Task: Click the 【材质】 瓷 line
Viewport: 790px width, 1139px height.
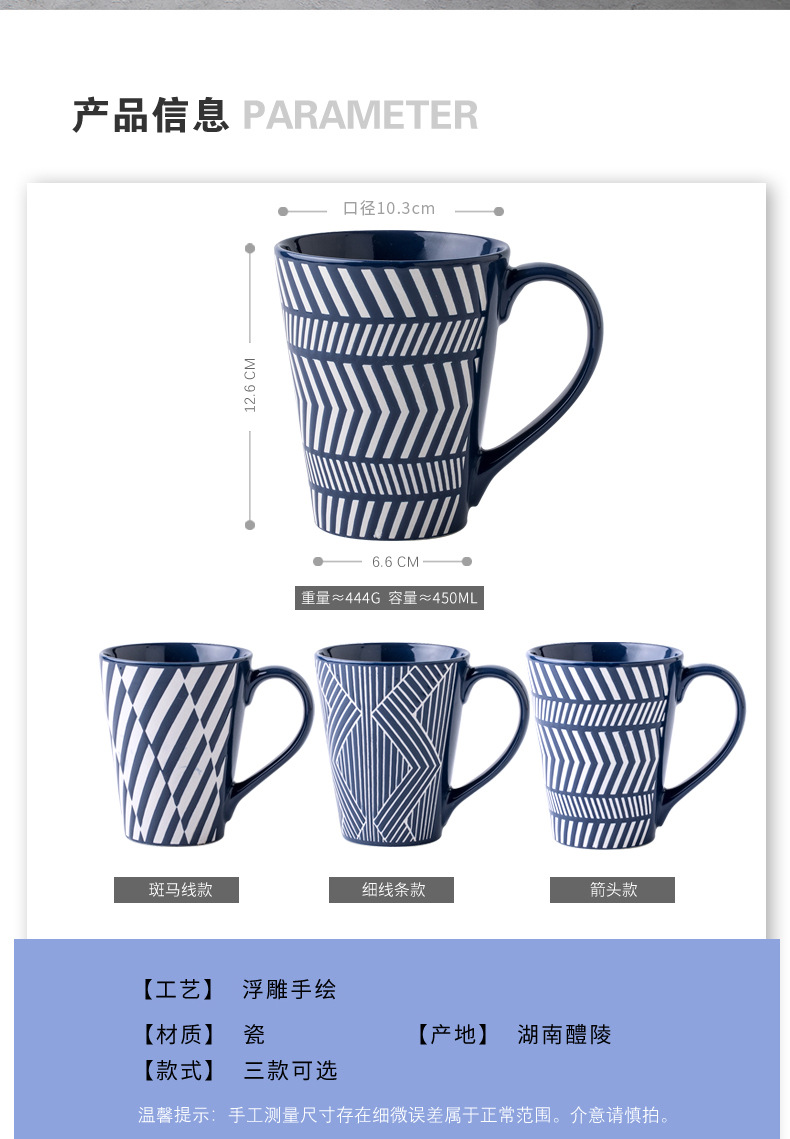Action: point(200,1034)
